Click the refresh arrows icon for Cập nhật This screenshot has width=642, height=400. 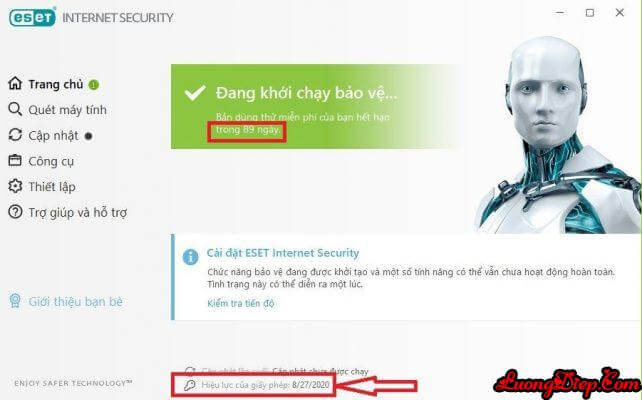(x=15, y=135)
